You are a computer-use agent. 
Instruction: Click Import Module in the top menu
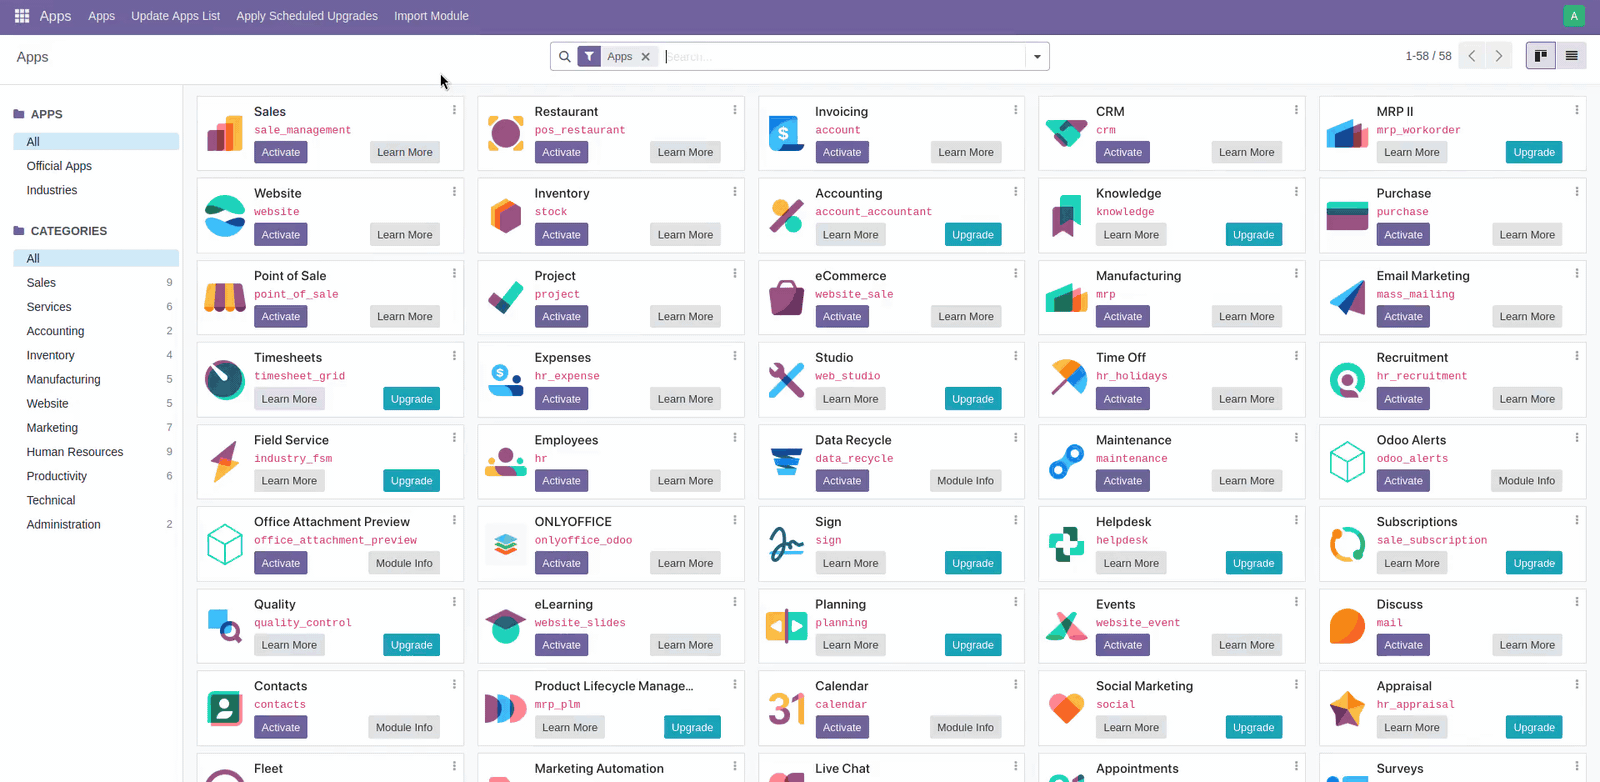point(431,16)
